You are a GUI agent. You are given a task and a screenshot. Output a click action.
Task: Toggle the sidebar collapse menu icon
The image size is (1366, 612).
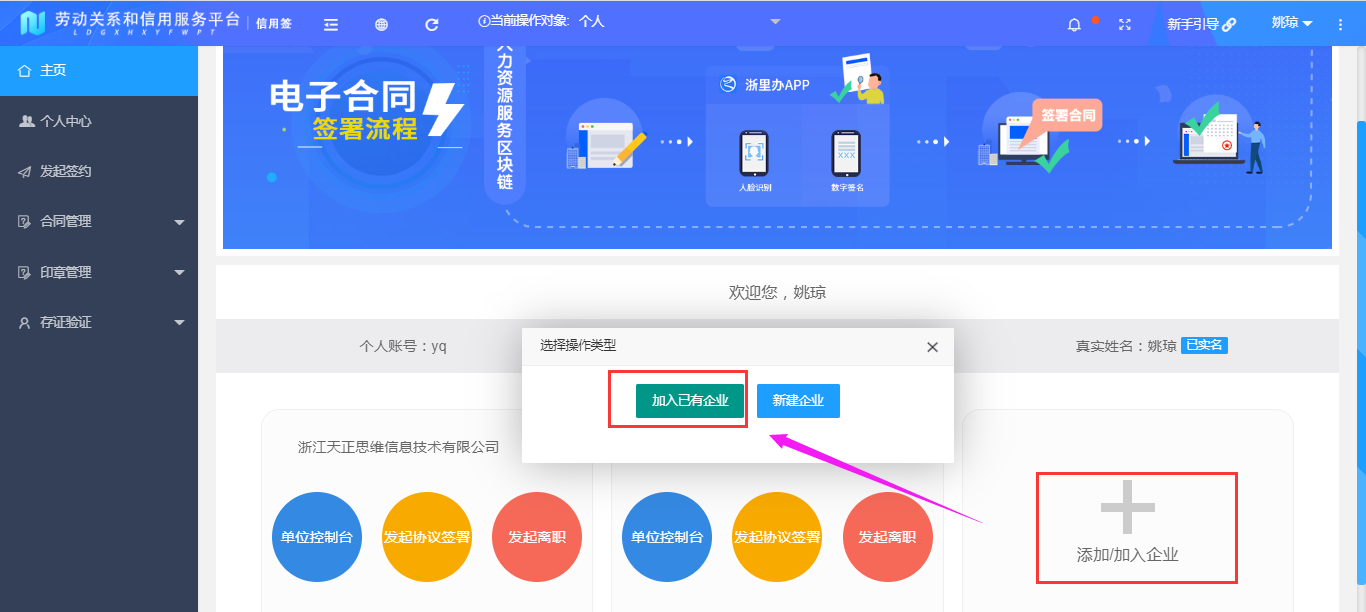(331, 25)
